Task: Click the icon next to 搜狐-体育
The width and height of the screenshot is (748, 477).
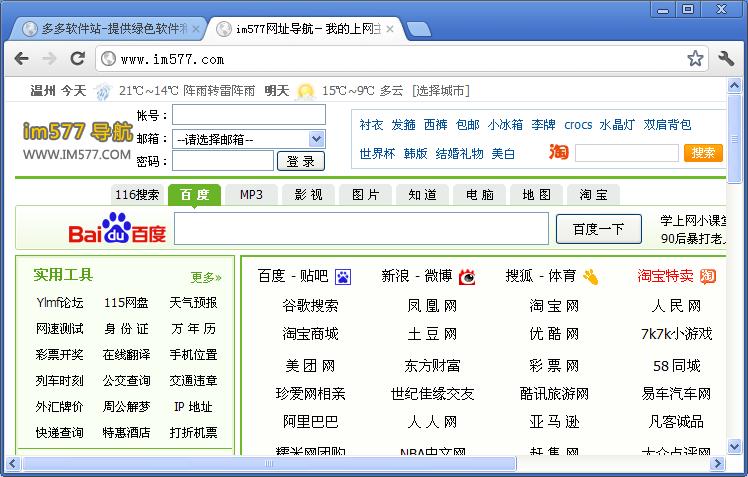Action: tap(590, 277)
